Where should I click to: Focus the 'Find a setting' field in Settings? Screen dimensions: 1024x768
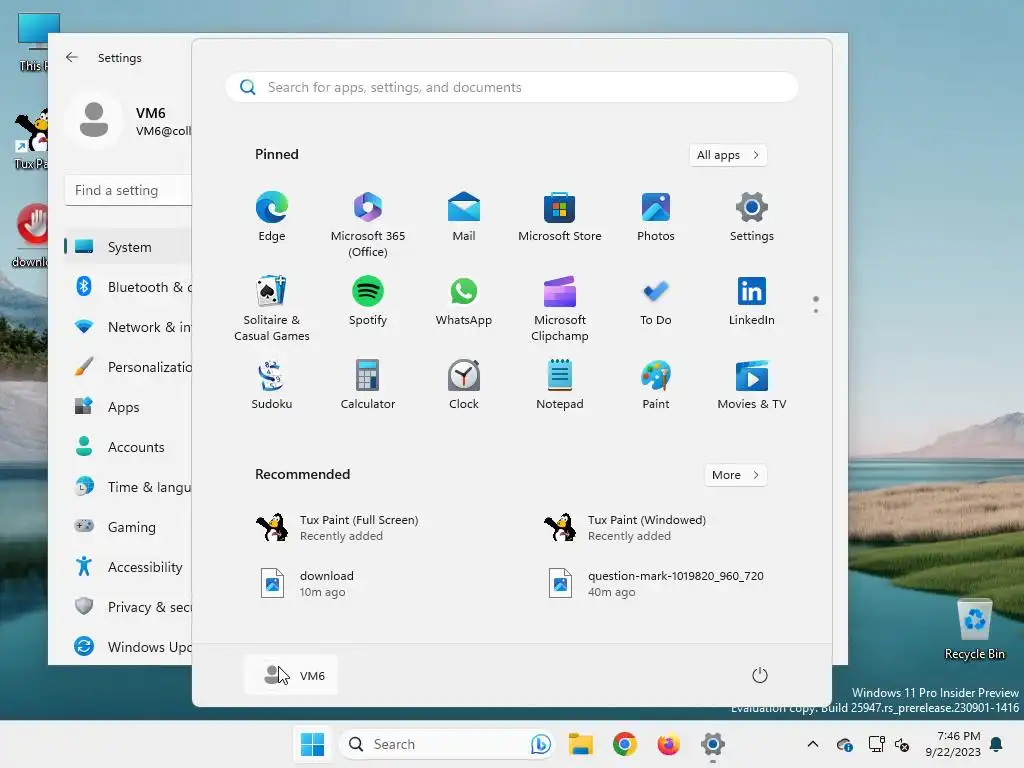tap(129, 190)
